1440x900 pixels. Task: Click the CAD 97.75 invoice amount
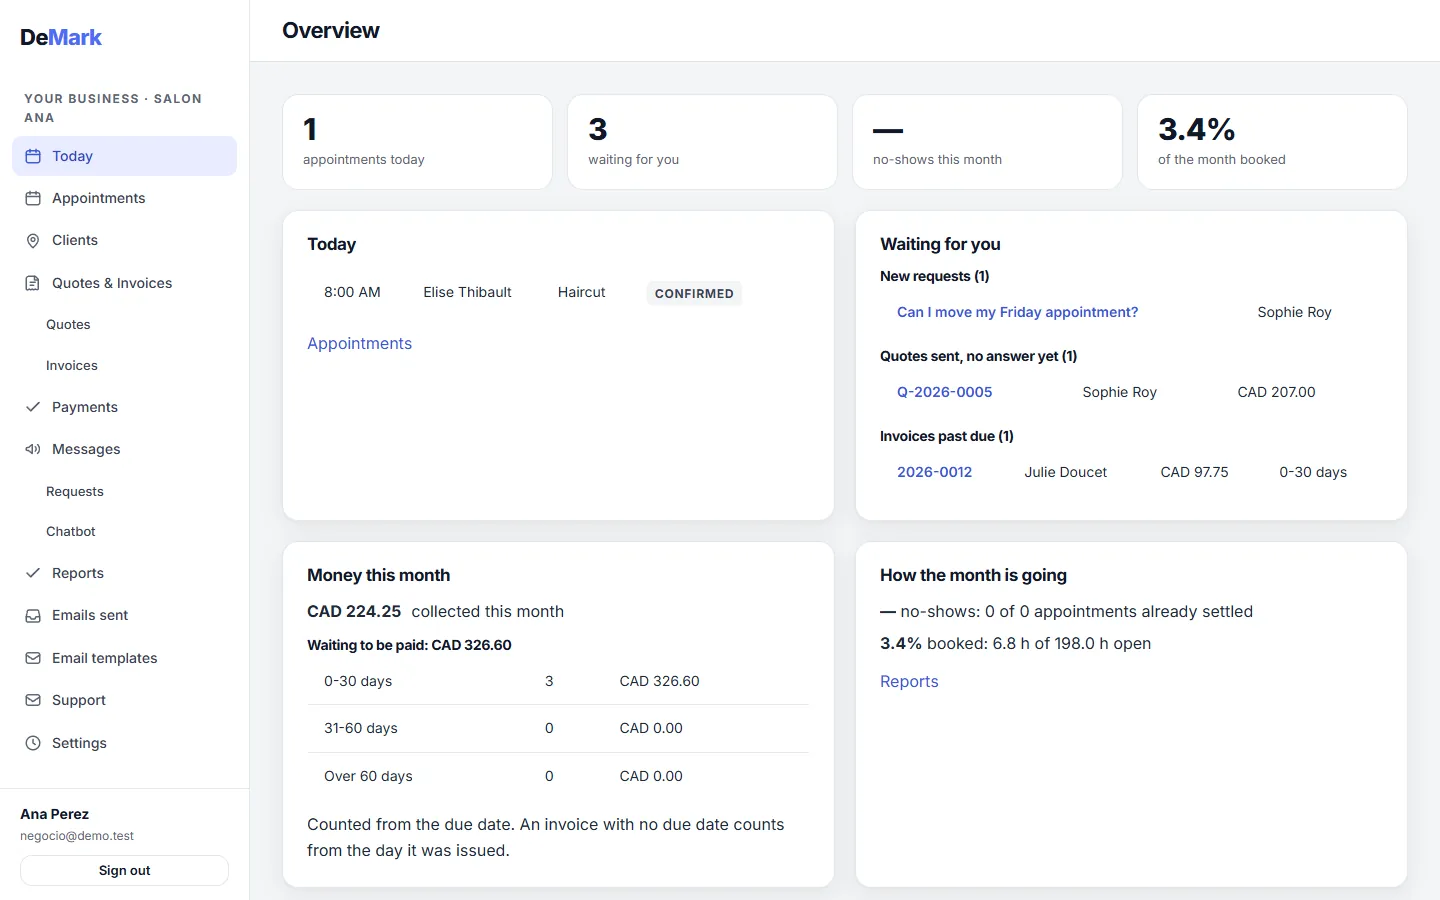click(x=1194, y=472)
